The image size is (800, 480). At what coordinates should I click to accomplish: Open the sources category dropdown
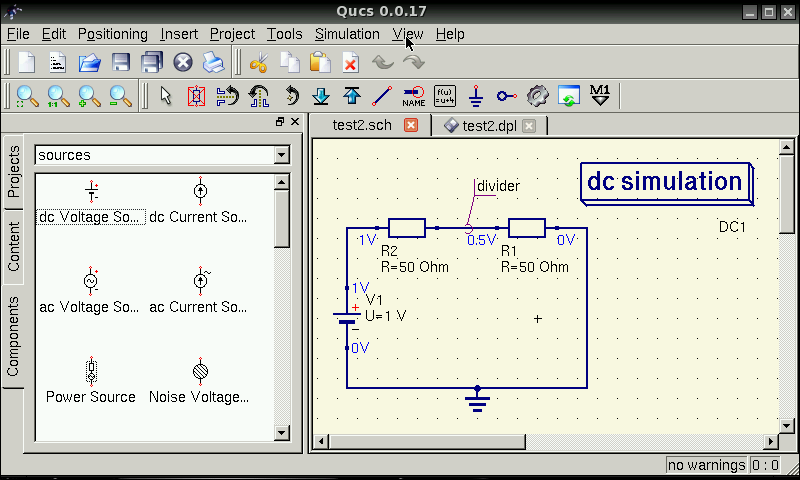click(281, 155)
